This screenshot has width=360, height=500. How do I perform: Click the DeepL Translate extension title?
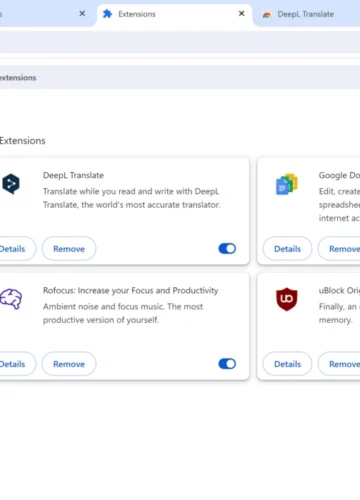click(73, 175)
